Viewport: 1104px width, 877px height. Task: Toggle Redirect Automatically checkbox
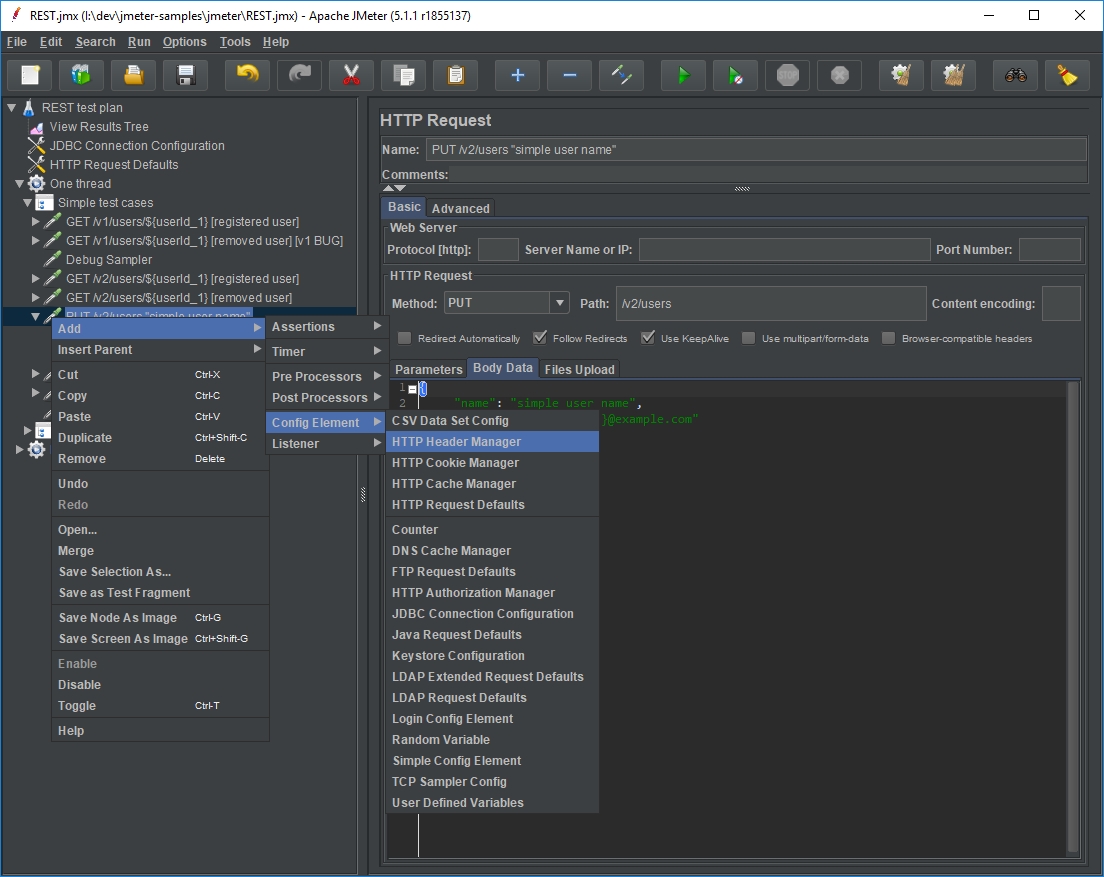click(404, 339)
